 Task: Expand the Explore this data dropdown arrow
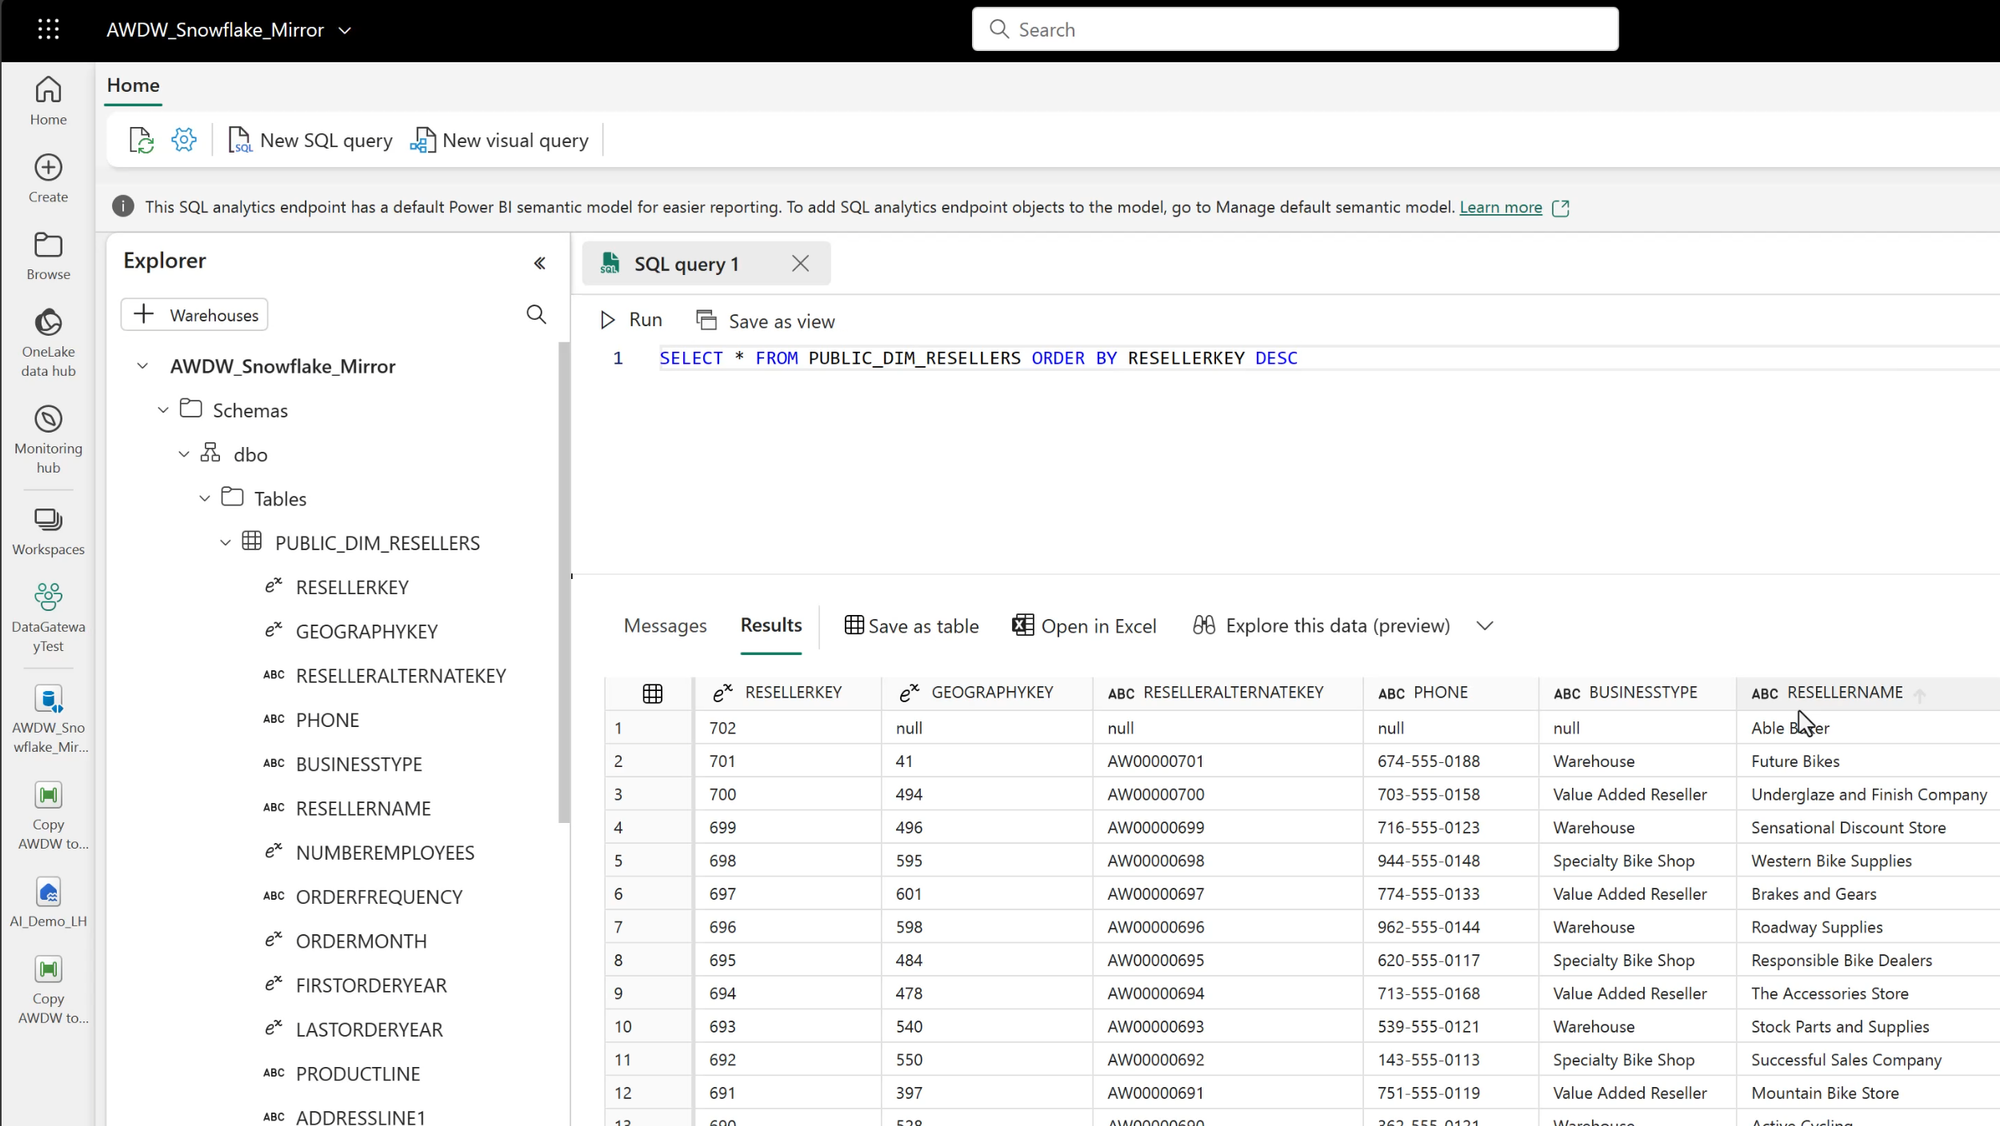tap(1485, 626)
